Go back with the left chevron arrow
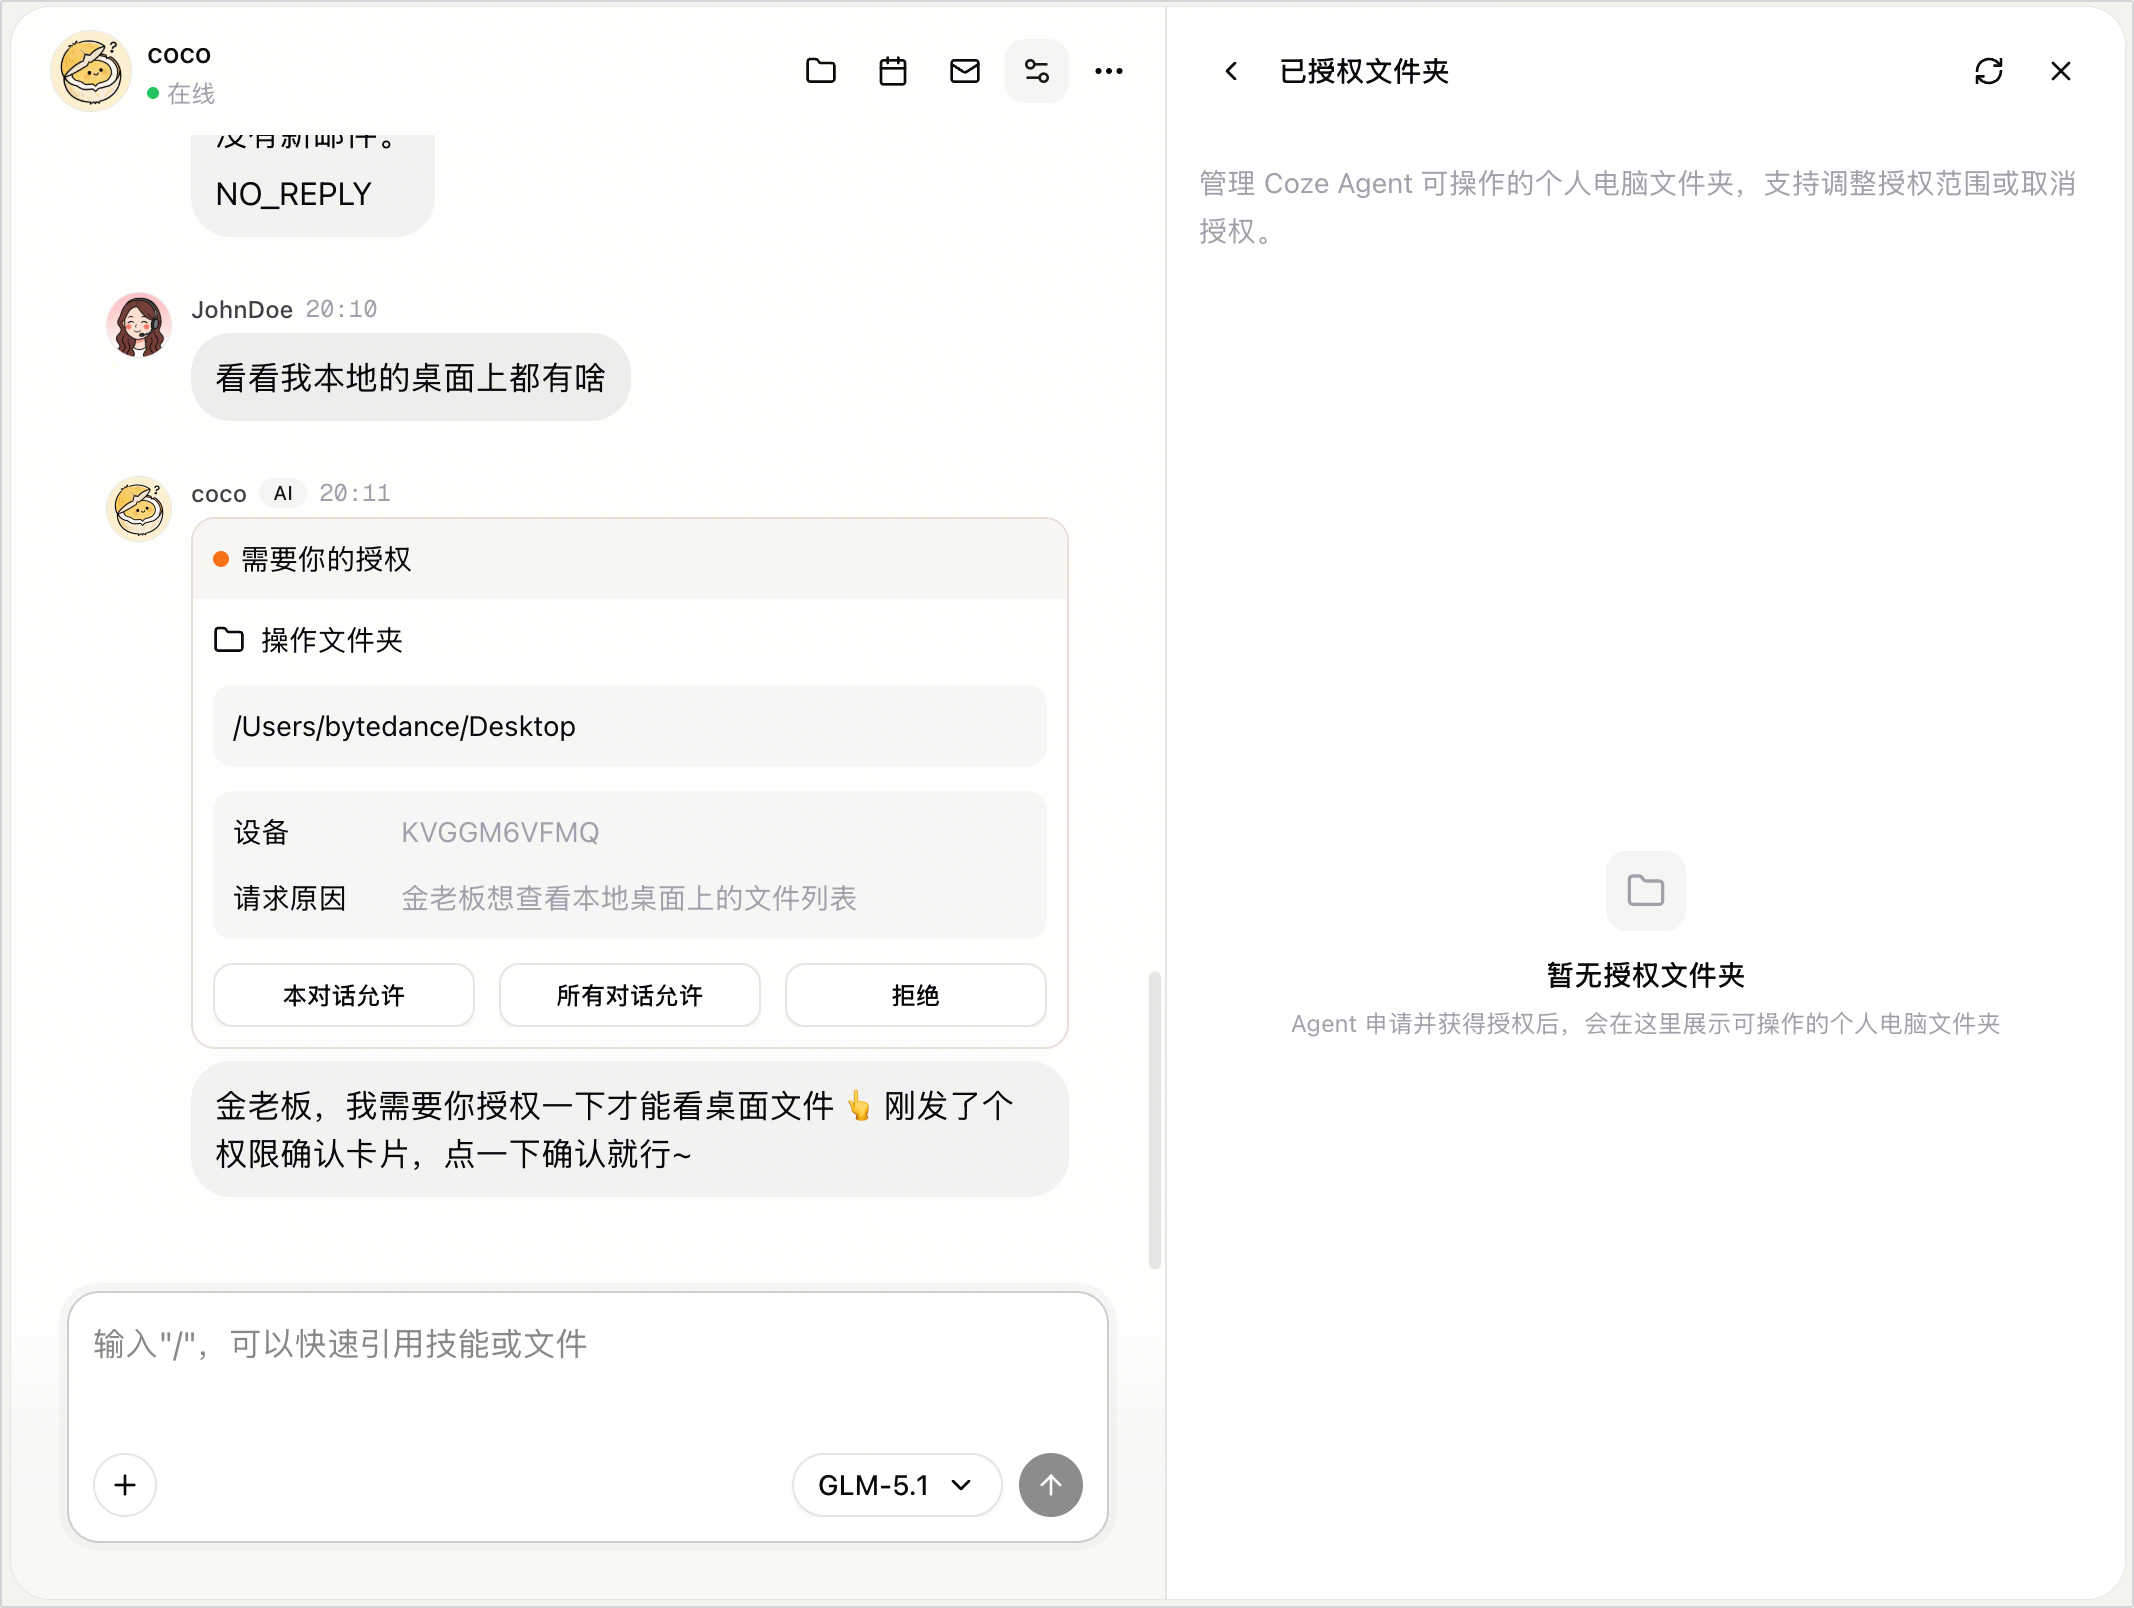Image resolution: width=2134 pixels, height=1608 pixels. (x=1231, y=71)
